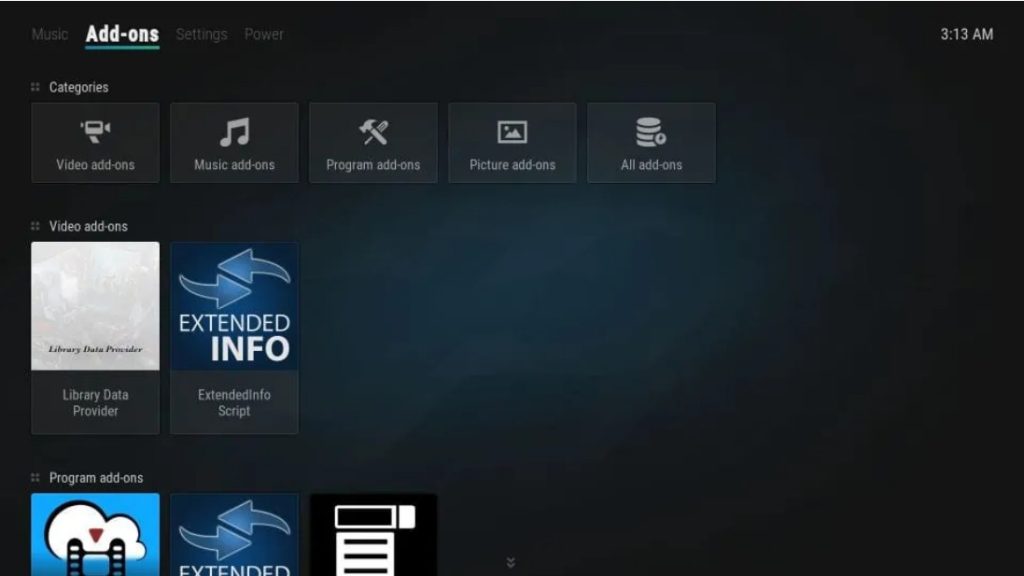The image size is (1024, 576).
Task: Click the double-chevron scroll down indicator
Action: pos(511,562)
